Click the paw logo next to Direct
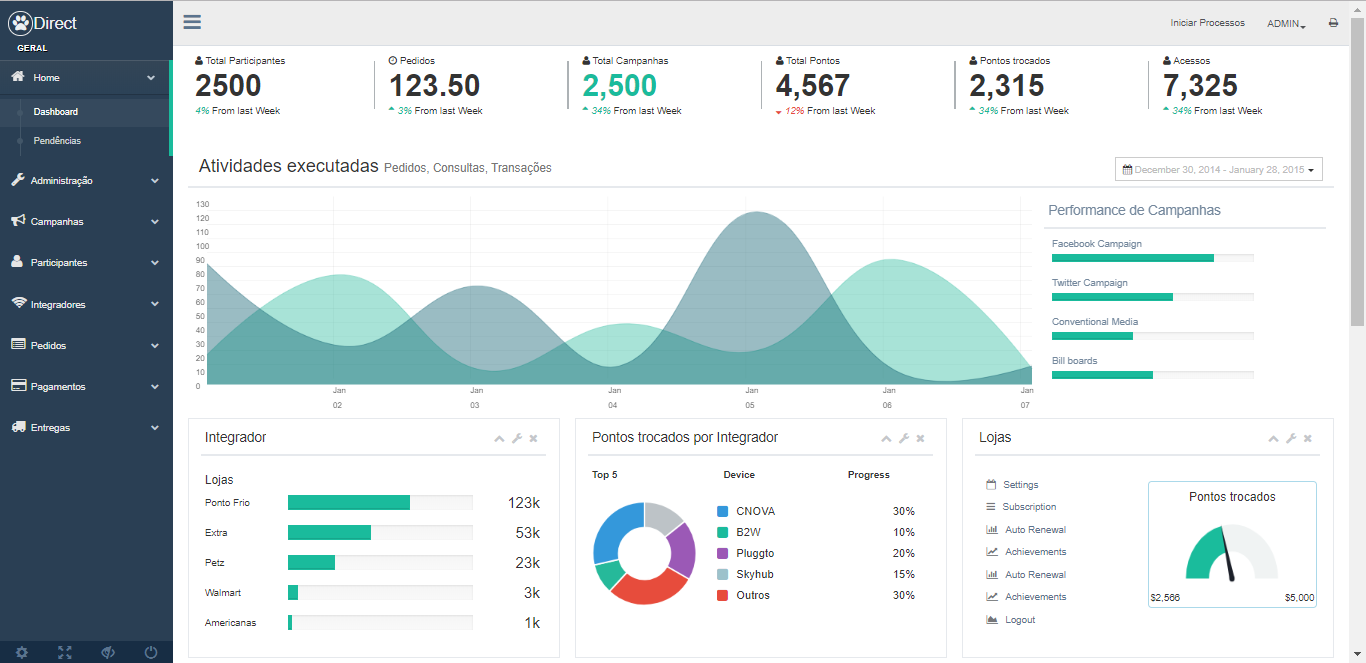The height and width of the screenshot is (663, 1366). pos(20,23)
